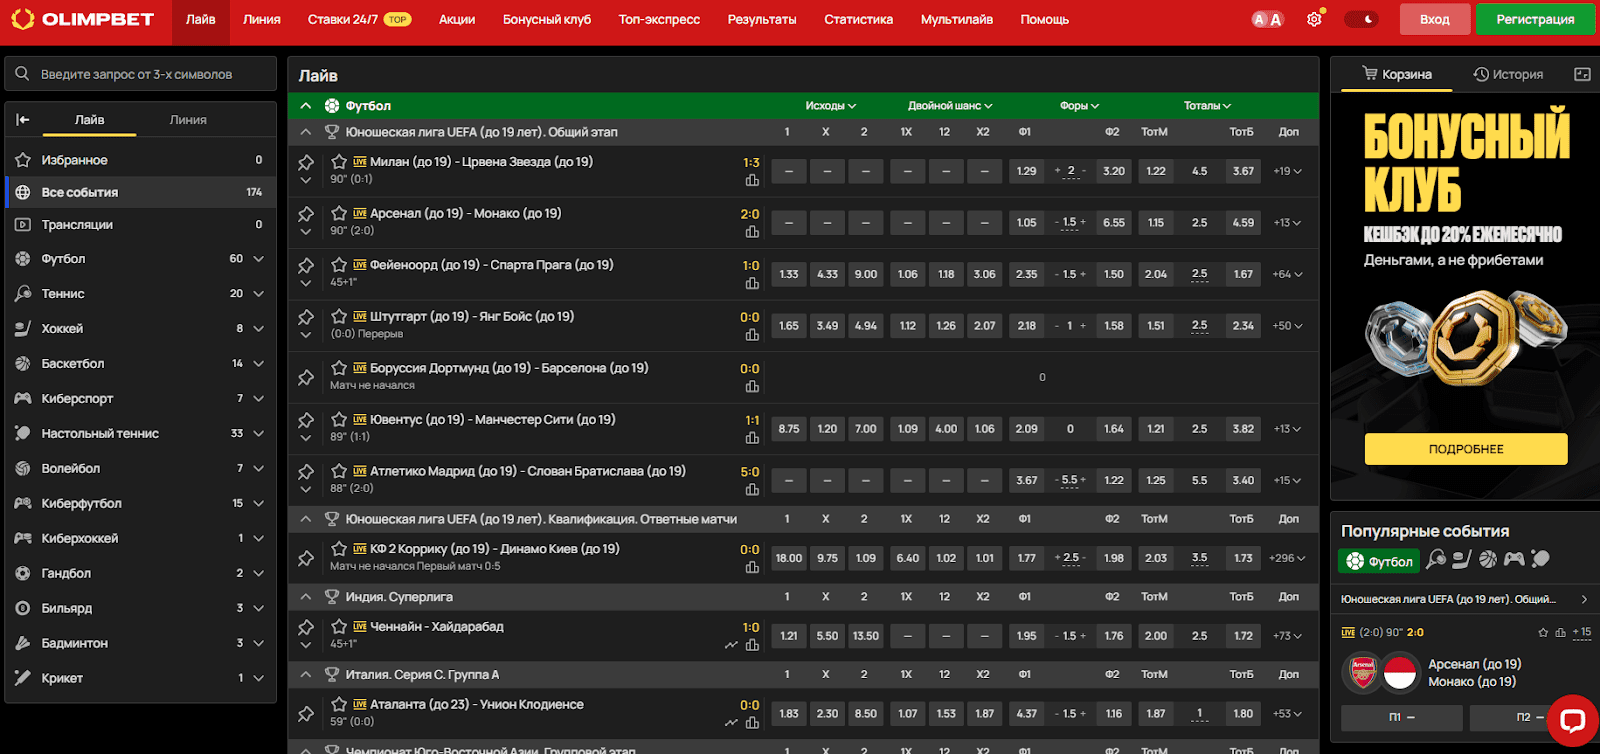Toggle the font size AA switch
This screenshot has height=754, width=1600.
(x=1267, y=19)
